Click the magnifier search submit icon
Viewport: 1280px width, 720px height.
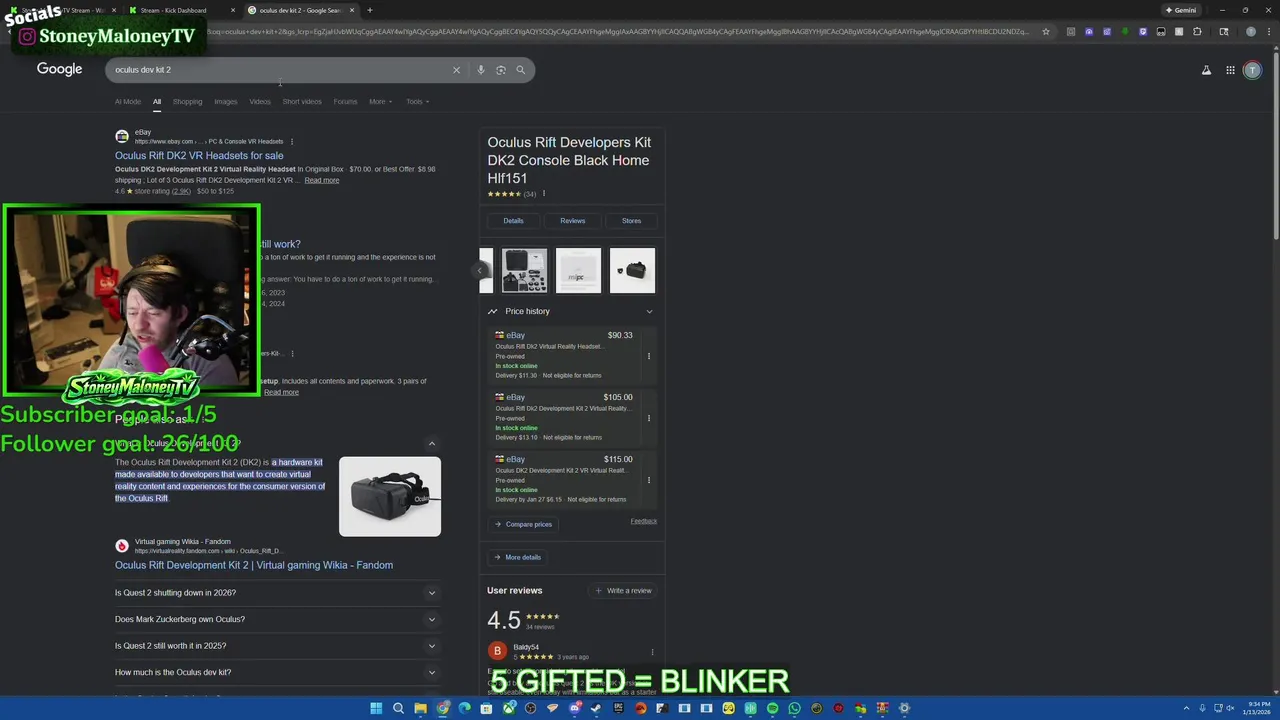pos(521,70)
